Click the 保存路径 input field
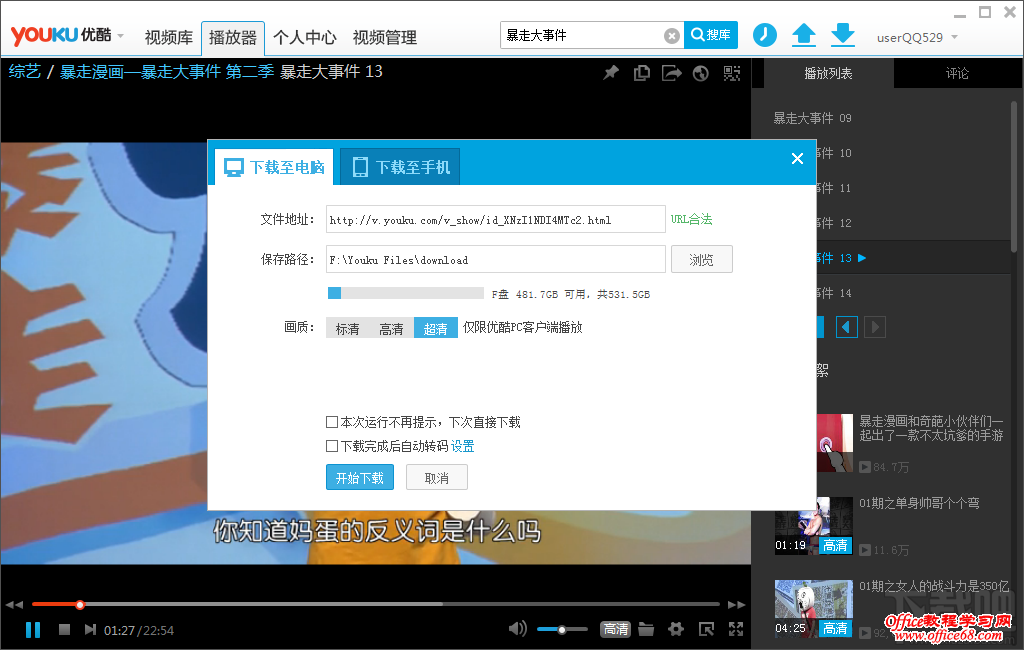Screen dimensions: 1024x650 point(495,260)
